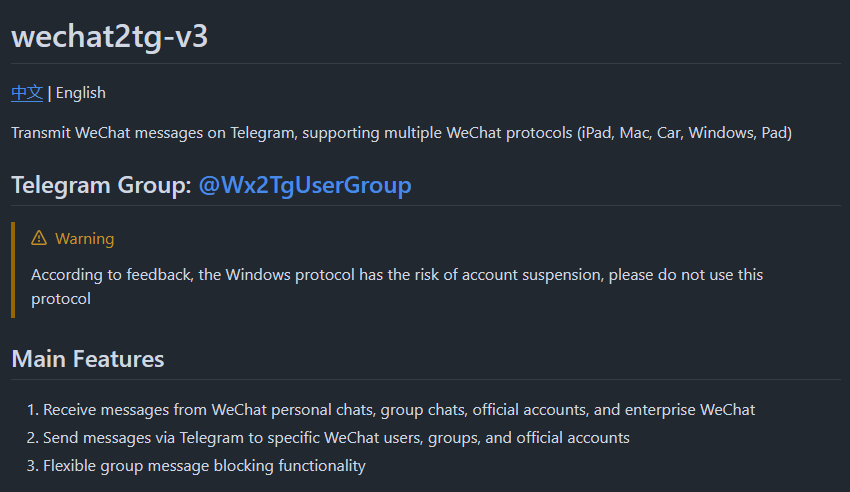Open the @Wx2TgUserGroup Telegram link
This screenshot has height=492, width=850.
click(305, 185)
